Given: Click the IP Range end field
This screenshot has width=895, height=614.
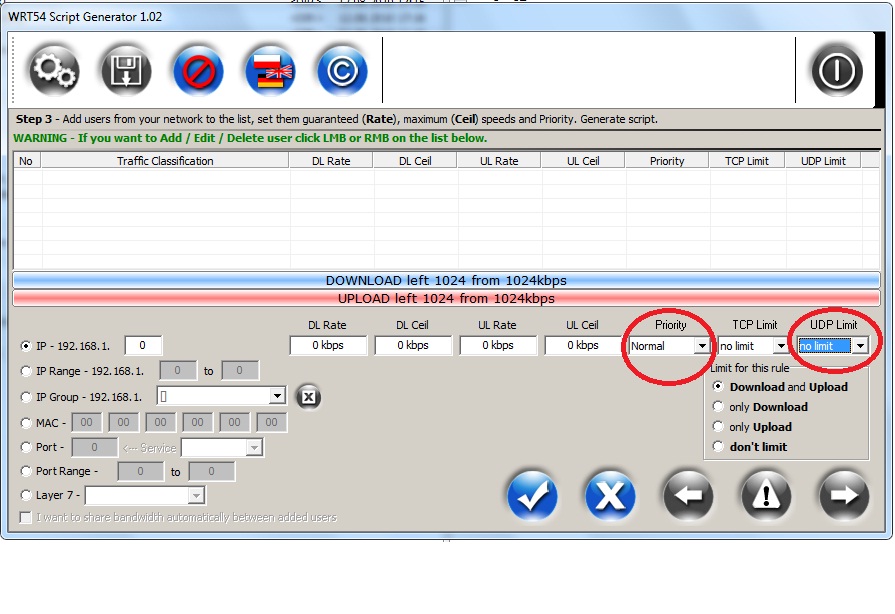Looking at the screenshot, I should pos(240,370).
